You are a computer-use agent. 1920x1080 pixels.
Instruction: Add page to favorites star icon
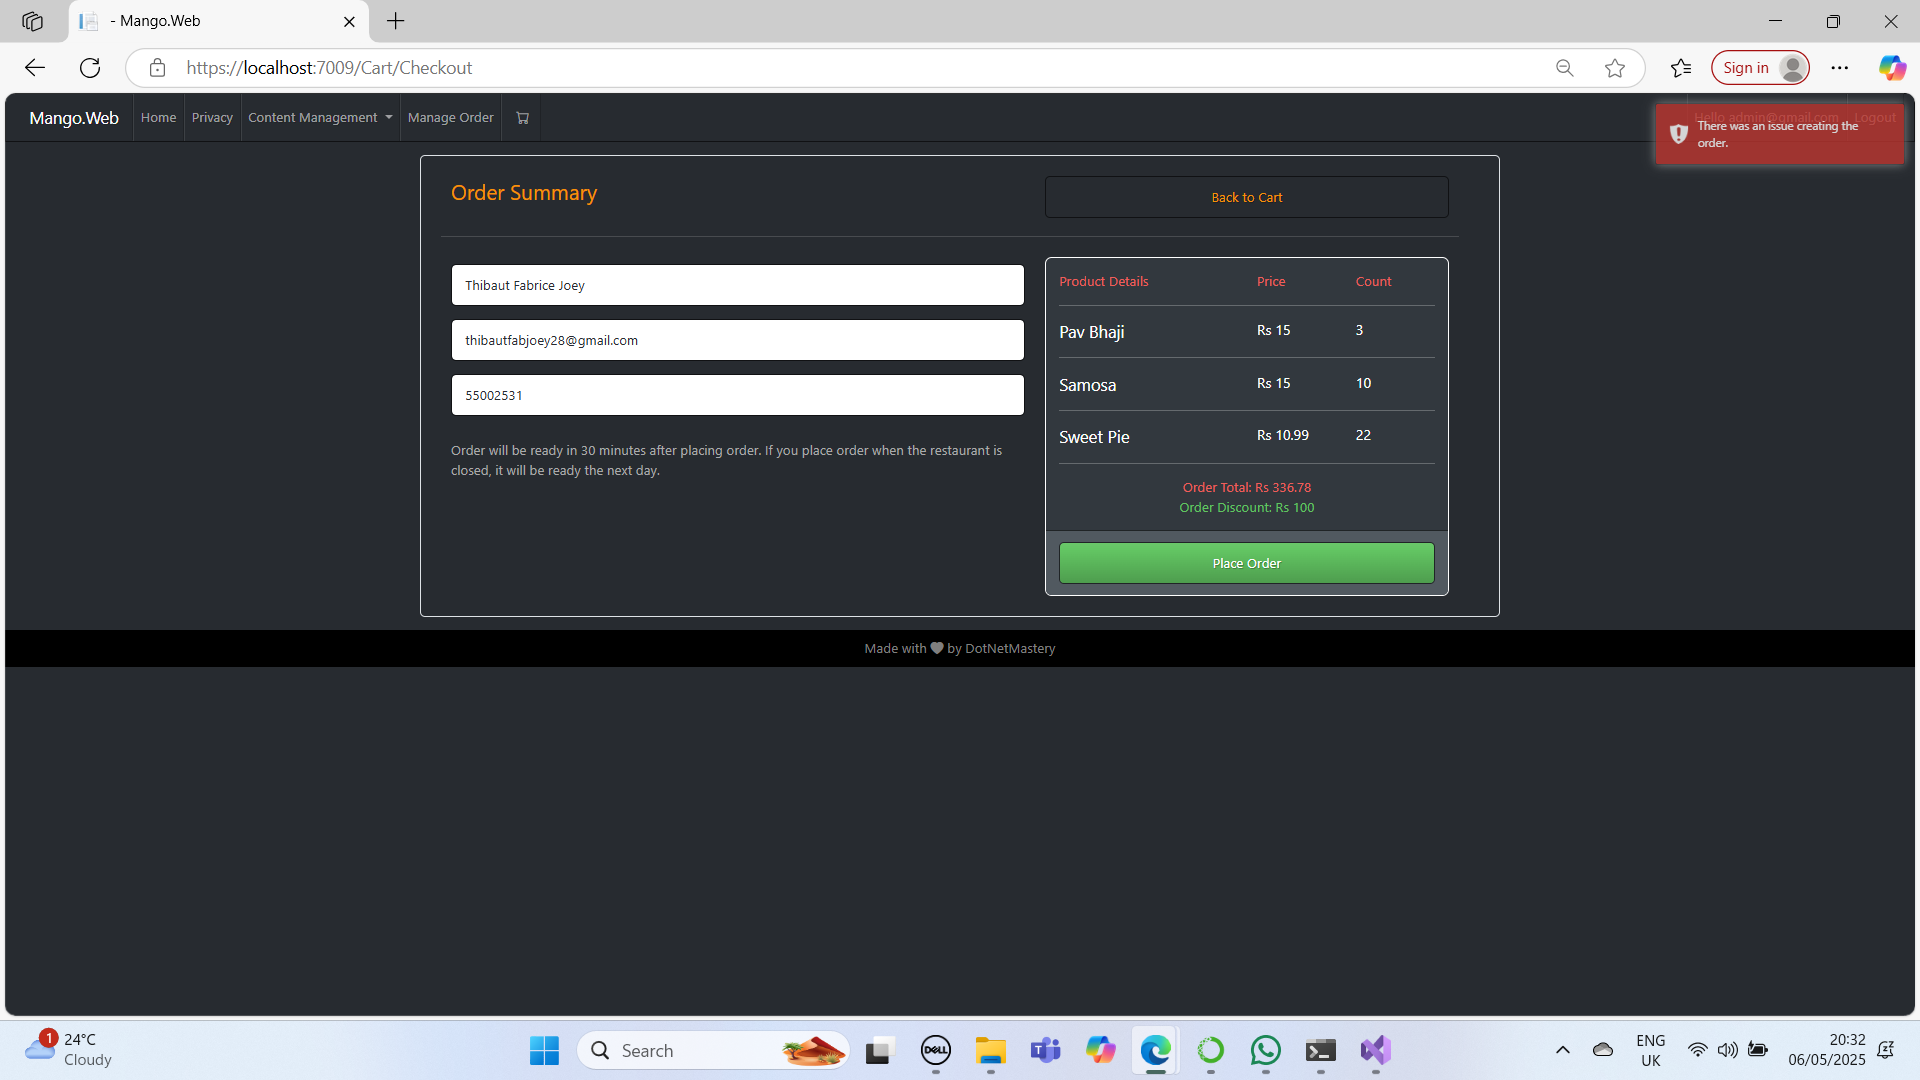point(1614,68)
